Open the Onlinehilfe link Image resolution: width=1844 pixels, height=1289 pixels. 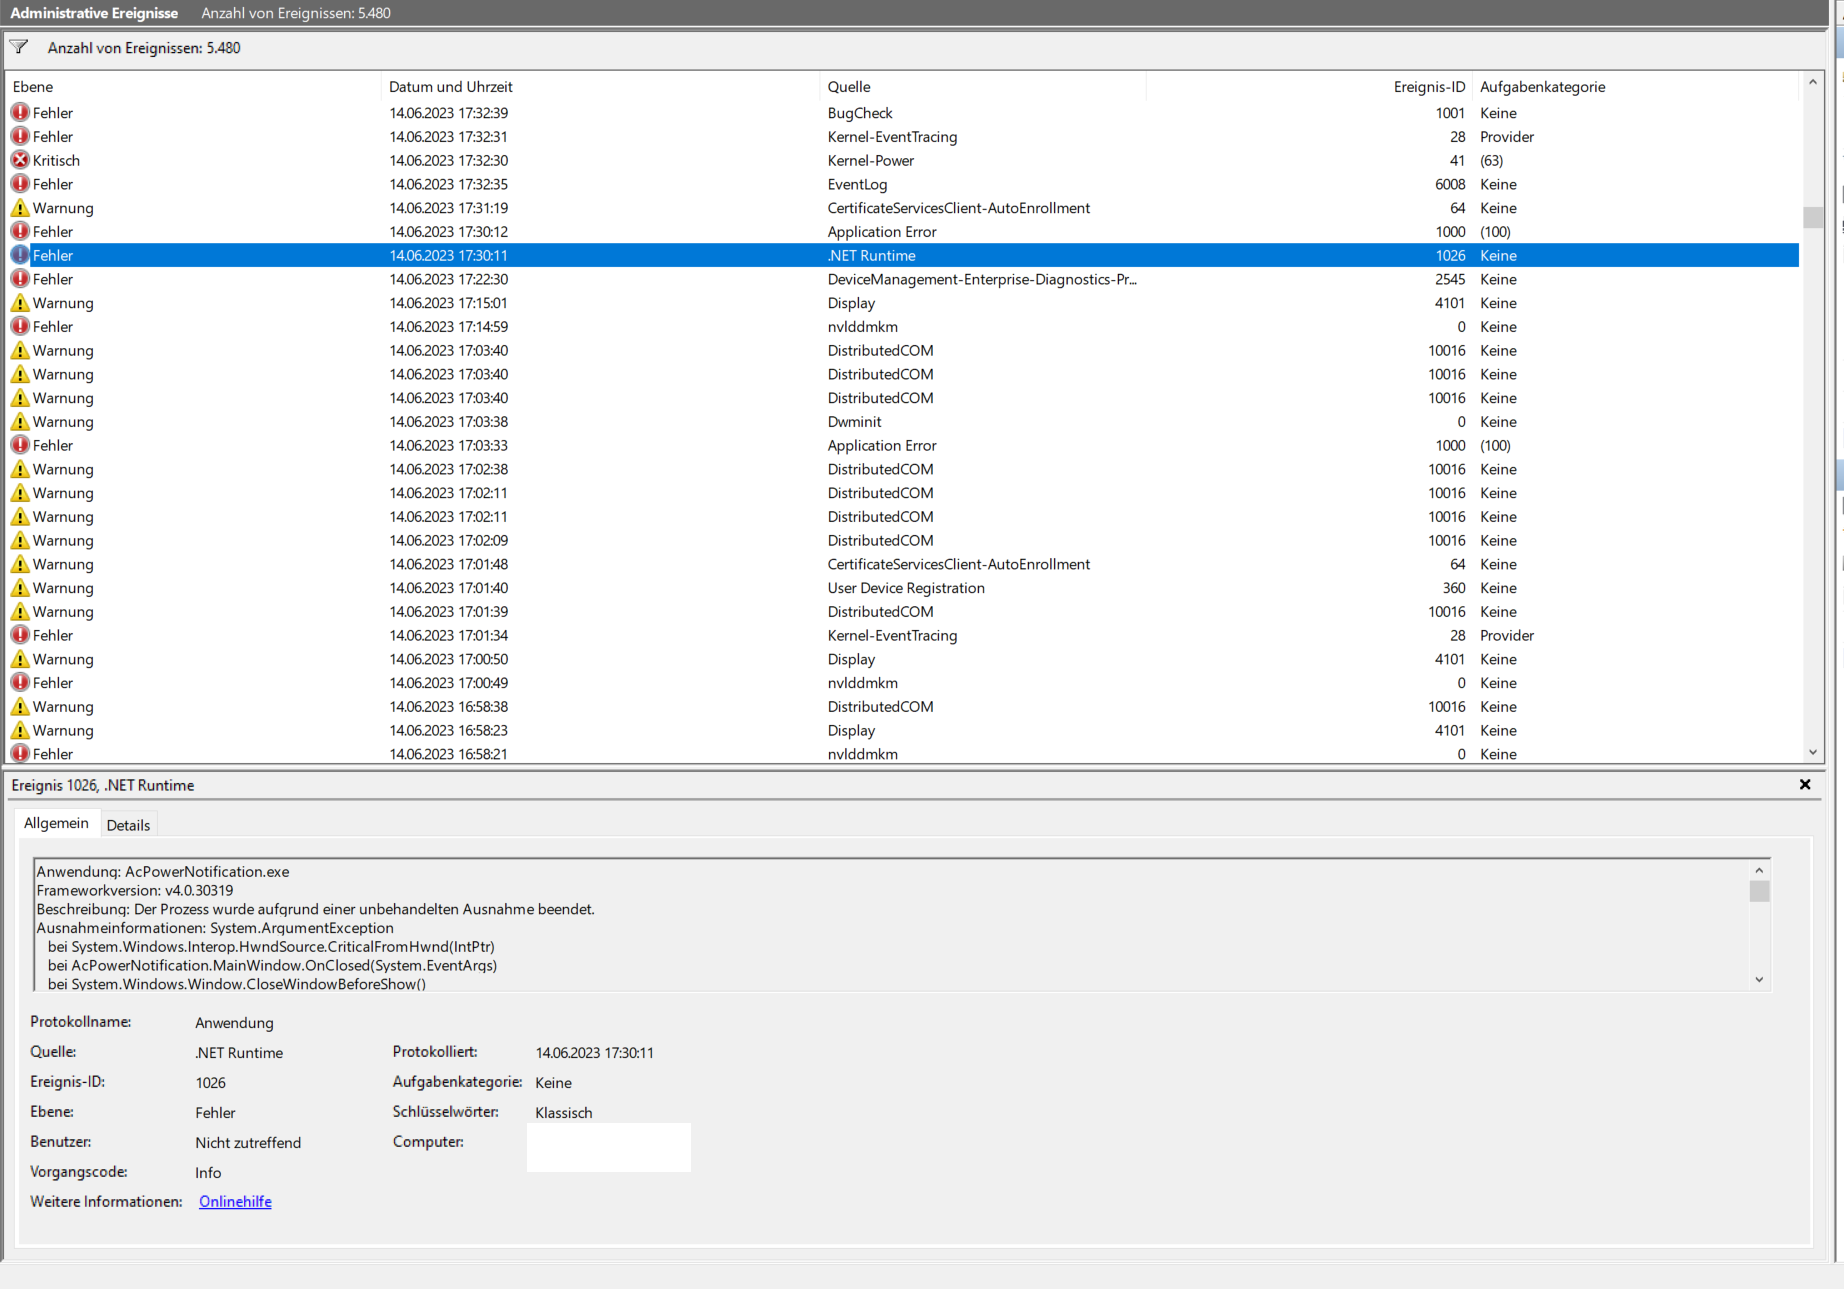235,1202
